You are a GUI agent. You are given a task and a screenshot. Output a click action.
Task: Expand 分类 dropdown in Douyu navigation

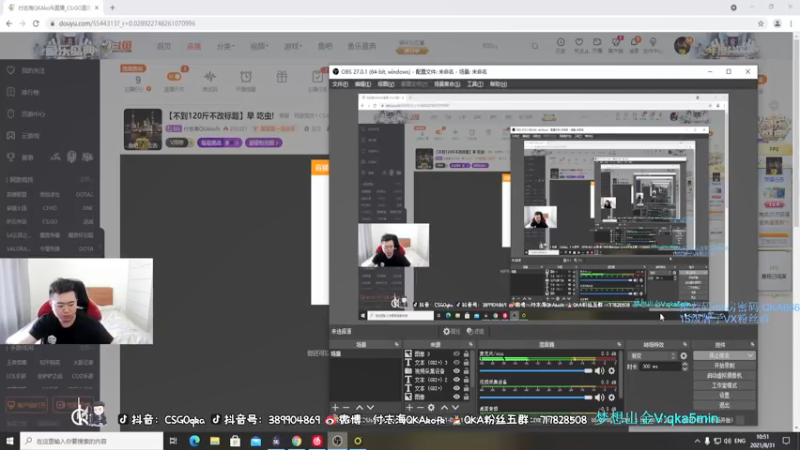point(225,46)
